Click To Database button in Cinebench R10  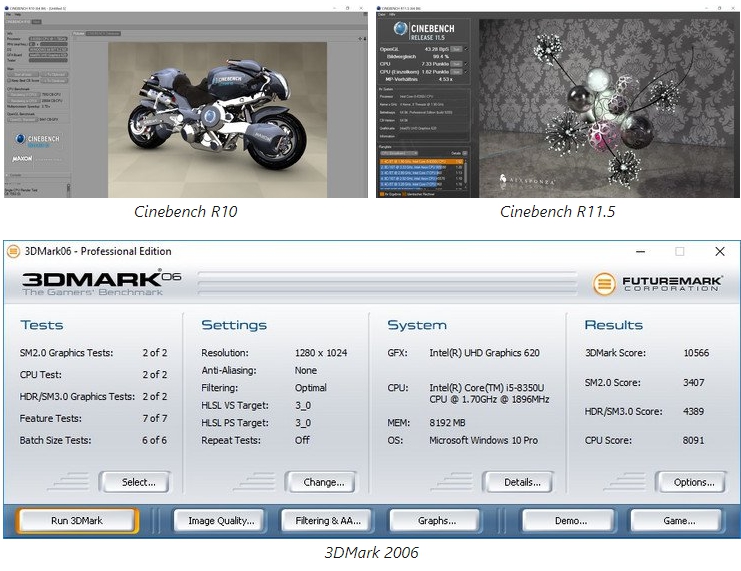tap(54, 81)
